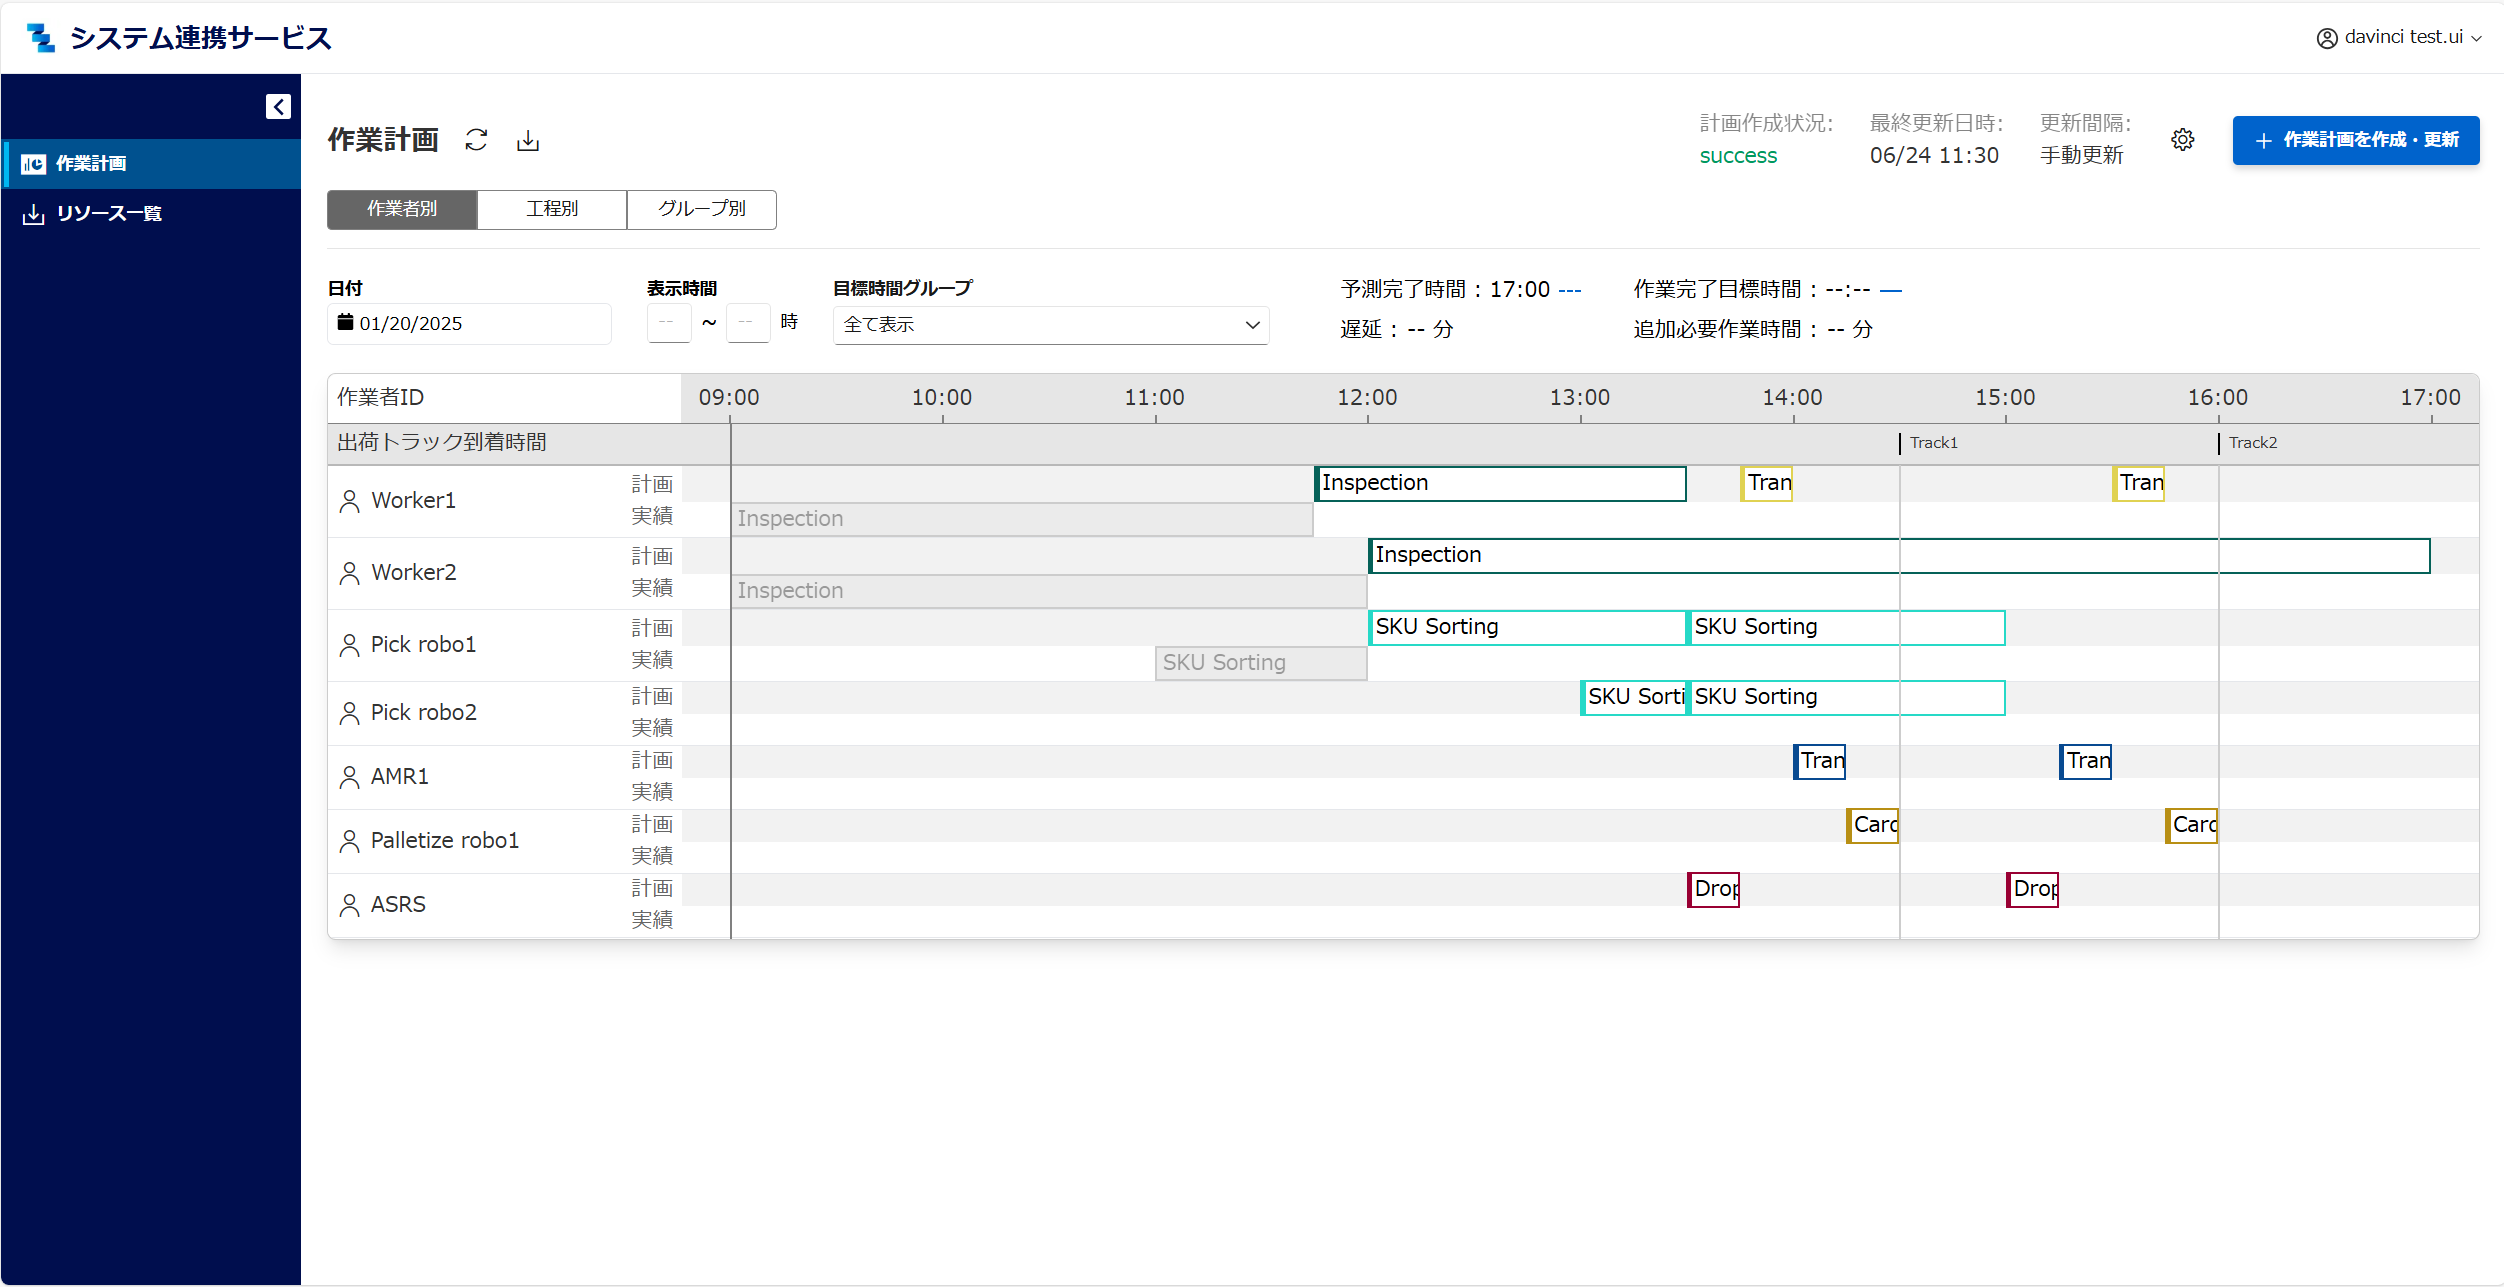This screenshot has height=1287, width=2504.
Task: Open the davinci test.ui user menu
Action: 2398,37
